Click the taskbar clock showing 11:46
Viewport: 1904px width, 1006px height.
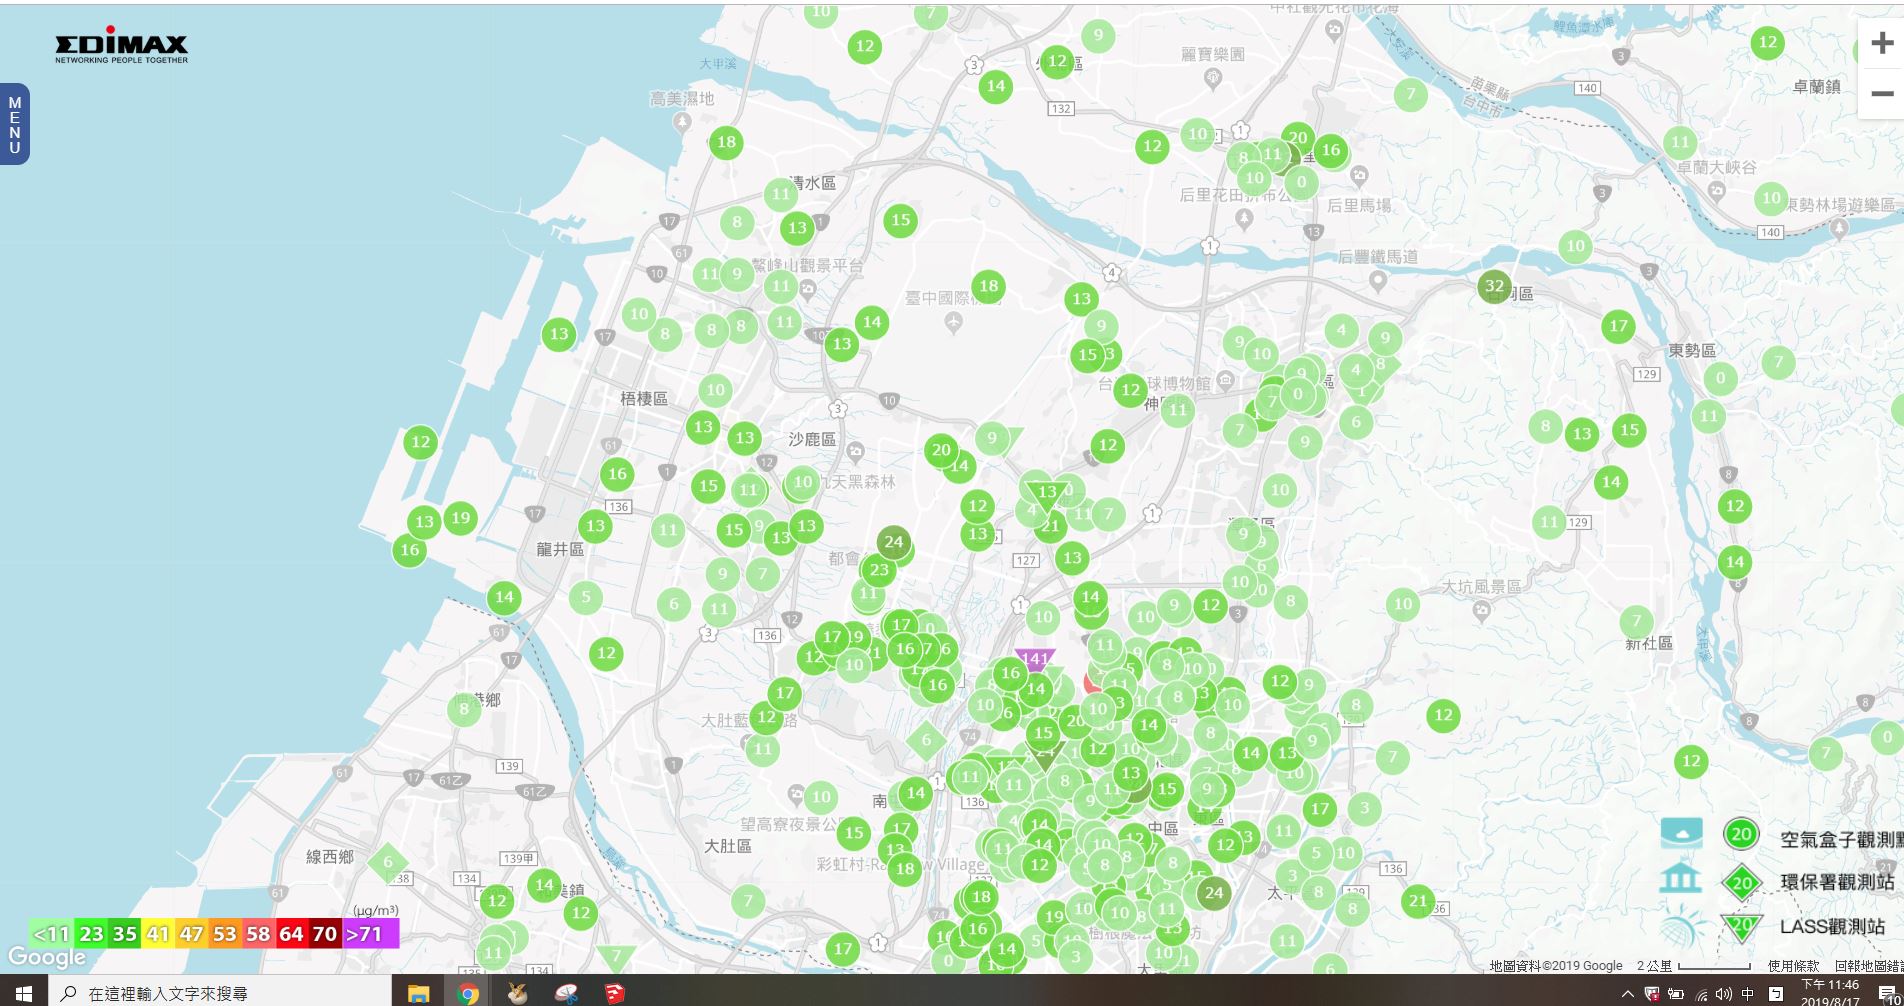click(1830, 993)
